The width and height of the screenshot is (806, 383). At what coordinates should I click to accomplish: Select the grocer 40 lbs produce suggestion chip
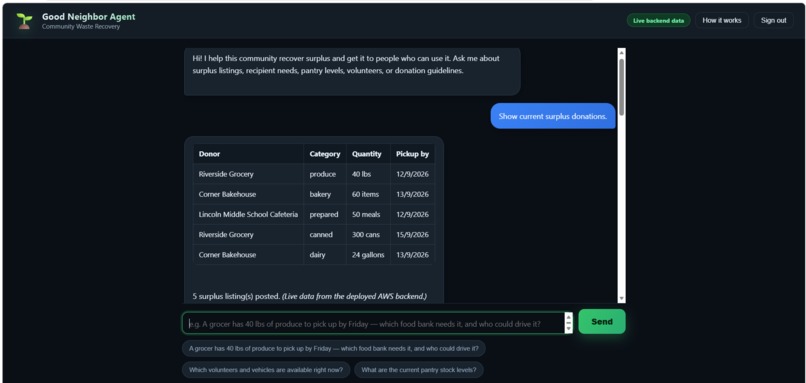[334, 348]
